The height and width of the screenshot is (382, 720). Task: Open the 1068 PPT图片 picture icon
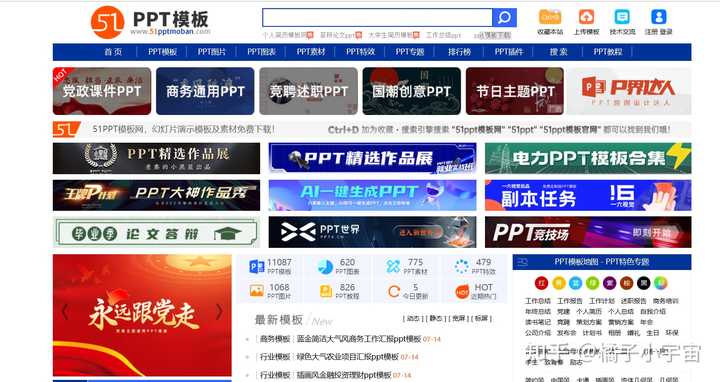256,291
